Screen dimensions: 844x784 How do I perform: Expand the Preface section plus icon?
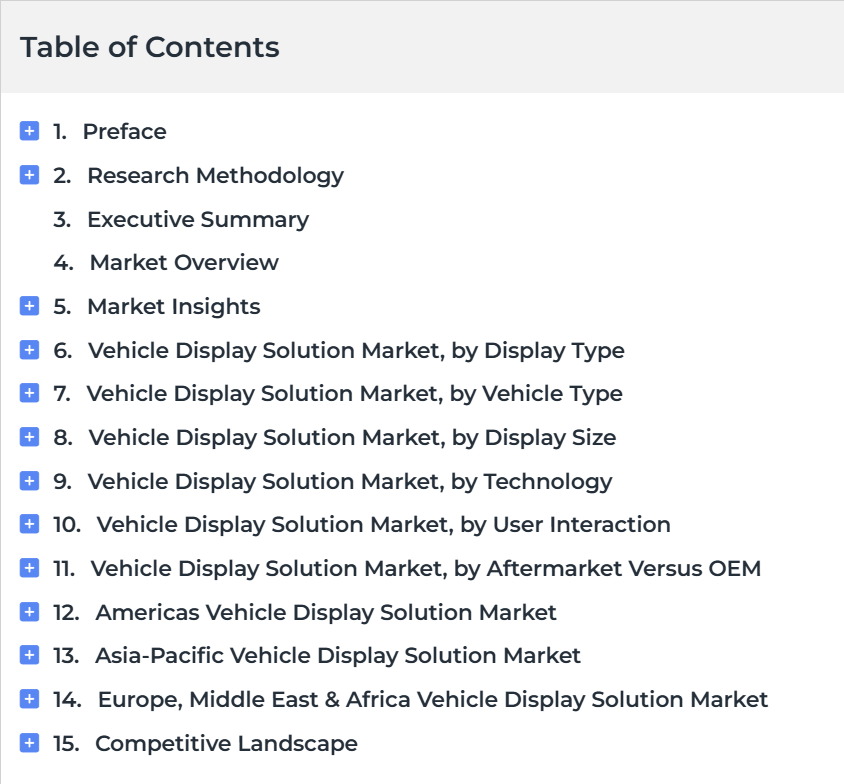(x=29, y=131)
